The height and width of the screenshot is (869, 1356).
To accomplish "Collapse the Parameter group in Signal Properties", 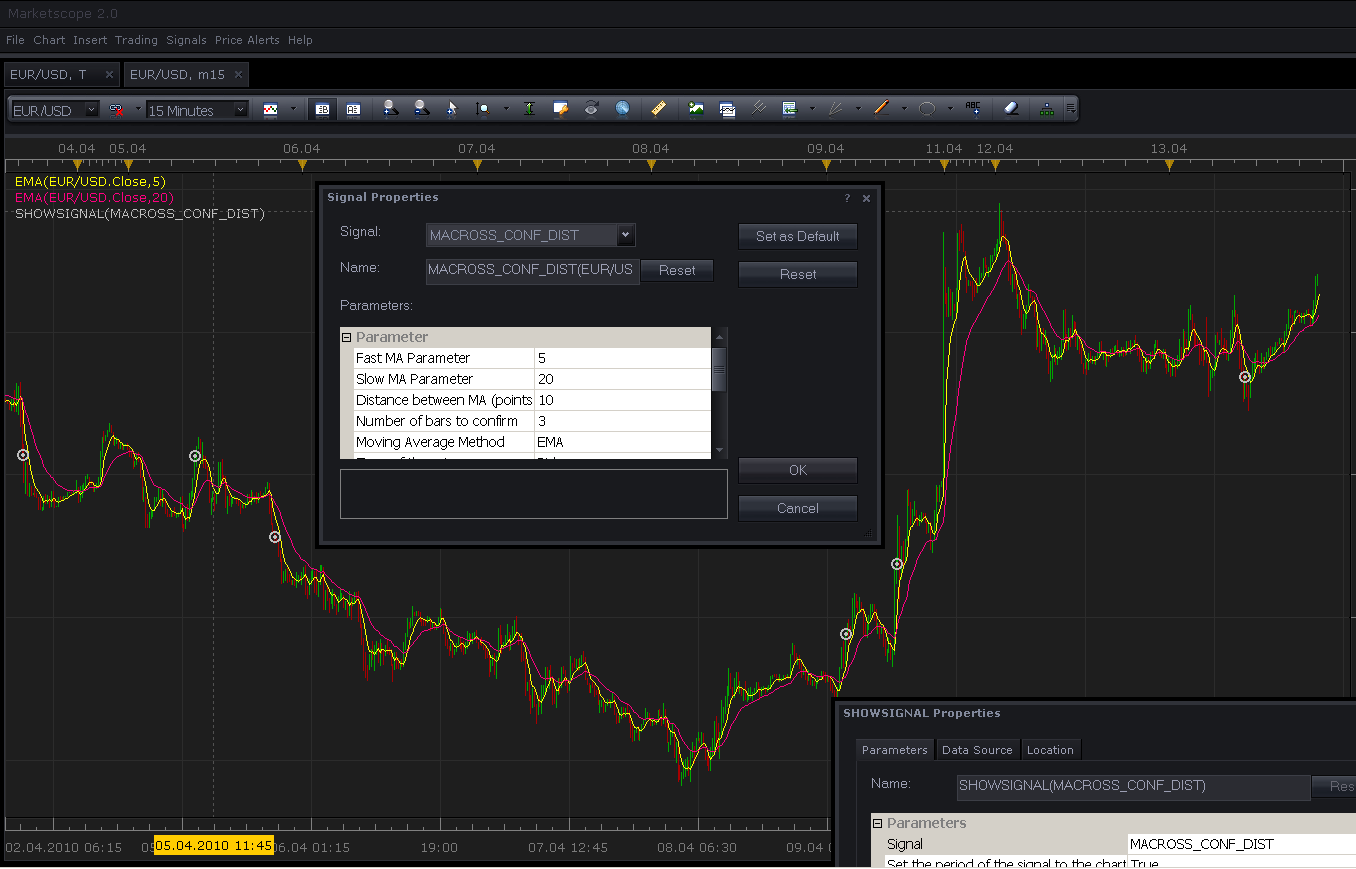I will tap(347, 337).
